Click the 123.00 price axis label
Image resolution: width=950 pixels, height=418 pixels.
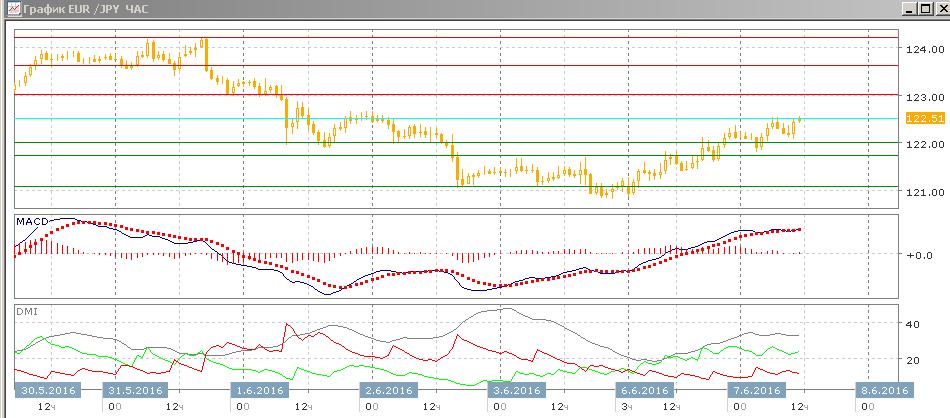(x=925, y=96)
